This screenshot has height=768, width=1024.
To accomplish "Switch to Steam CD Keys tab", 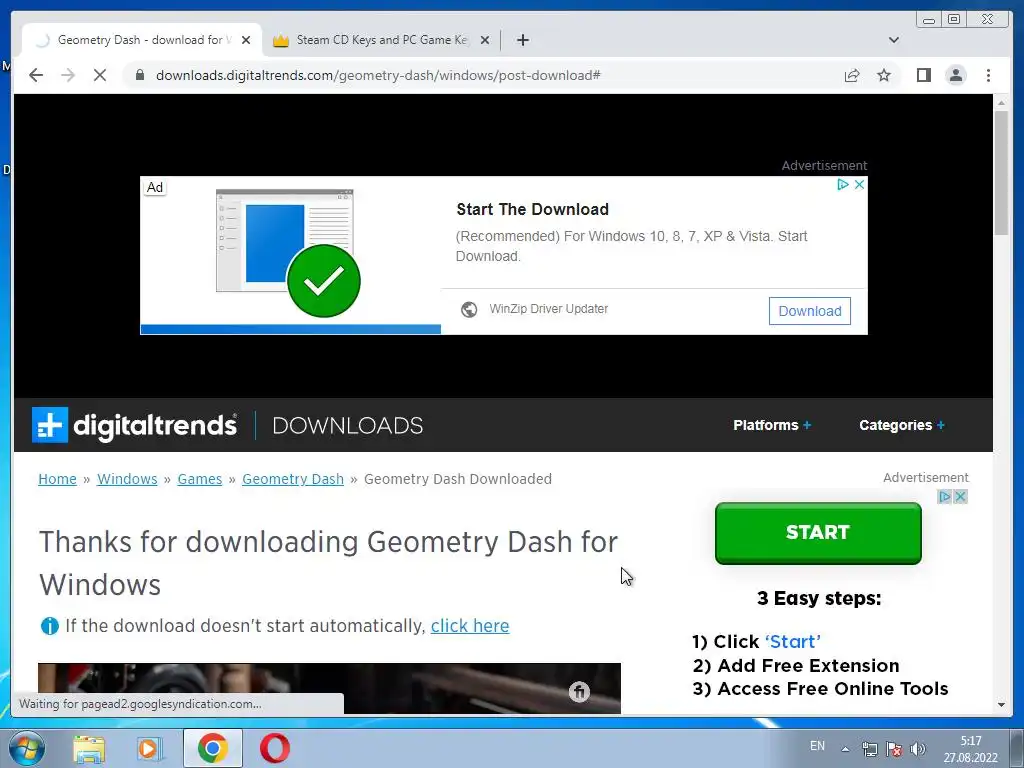I will pos(381,40).
